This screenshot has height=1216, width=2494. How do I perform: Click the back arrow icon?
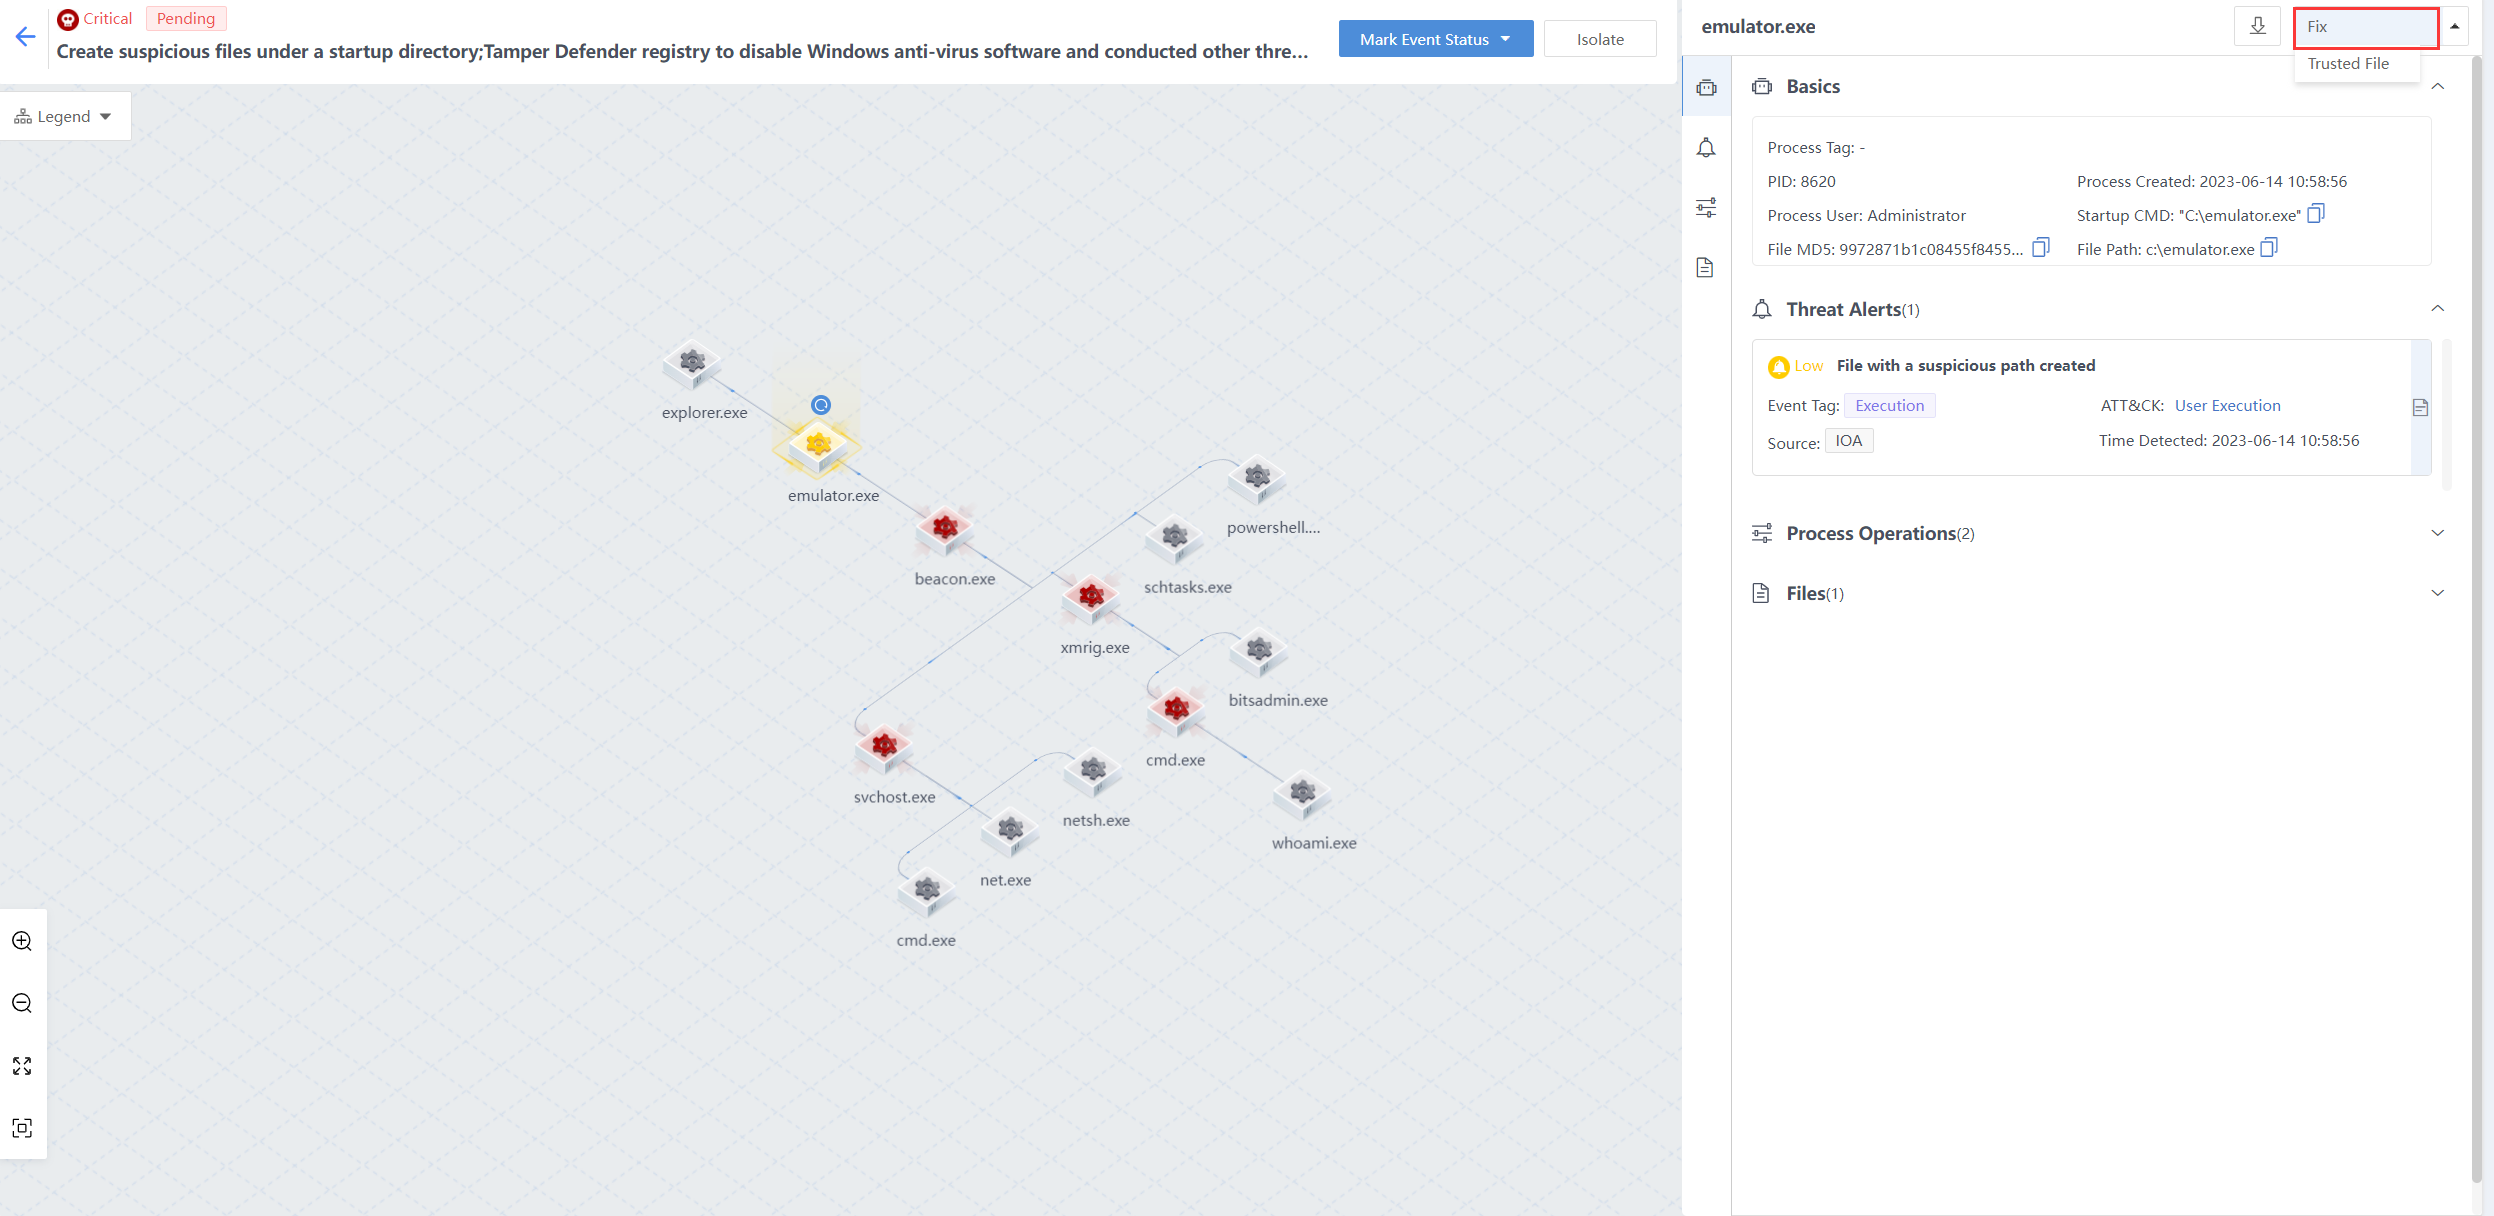(x=25, y=37)
